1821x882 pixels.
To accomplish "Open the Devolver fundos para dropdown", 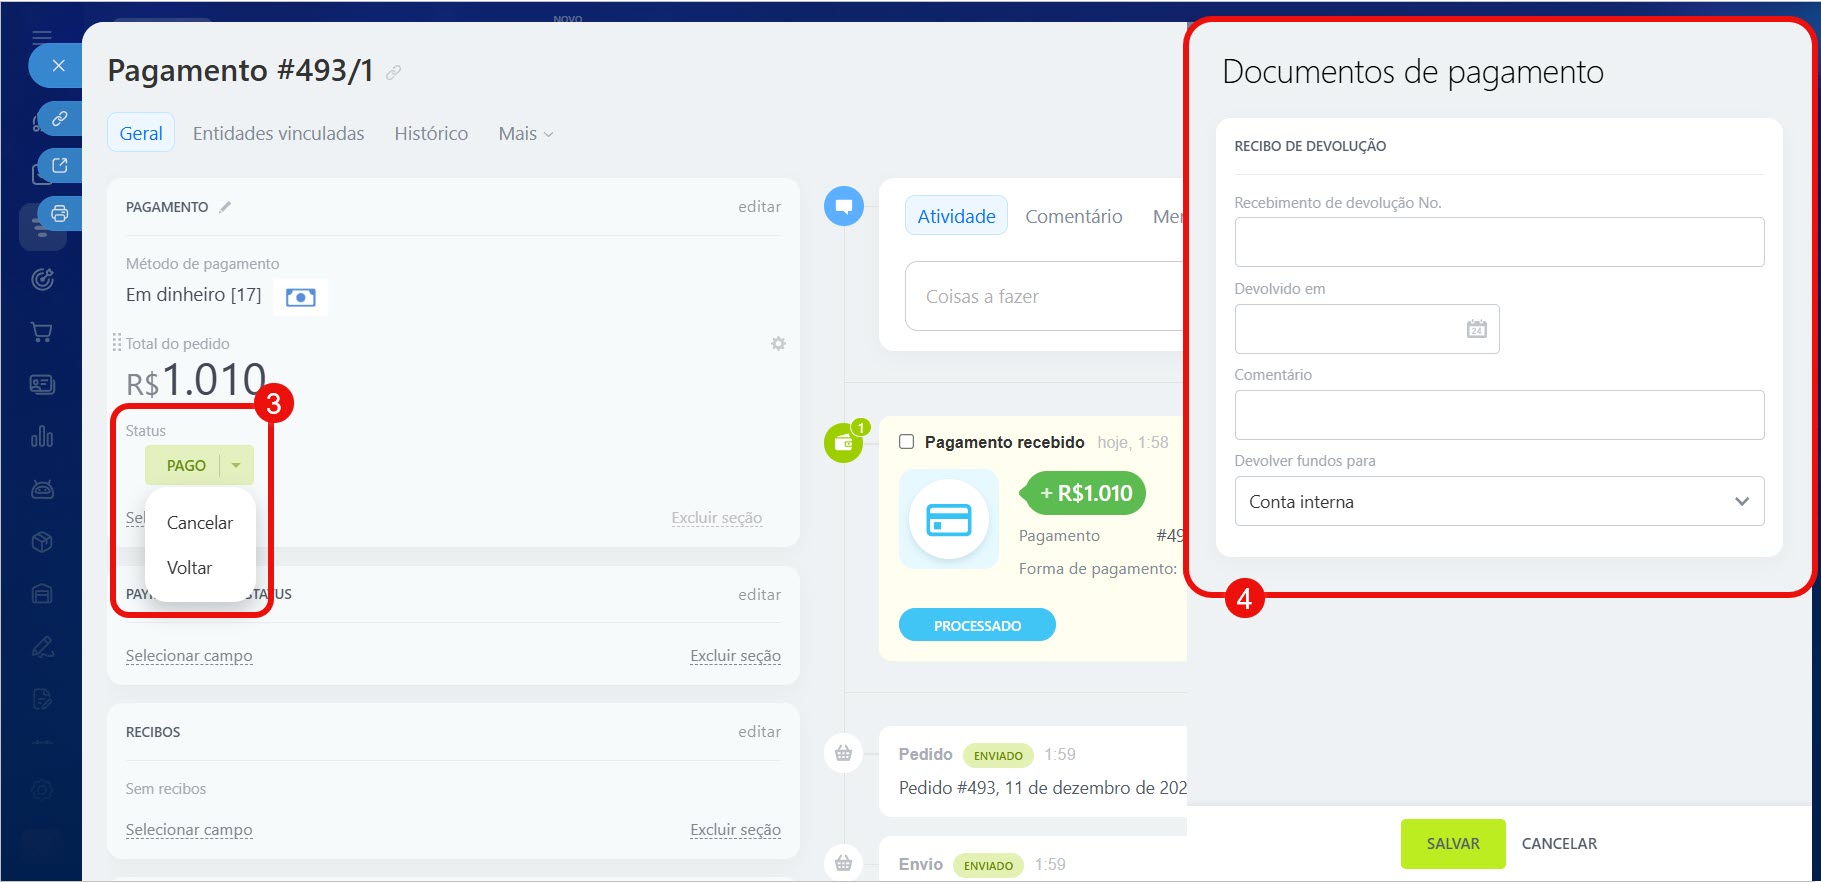I will [1498, 502].
